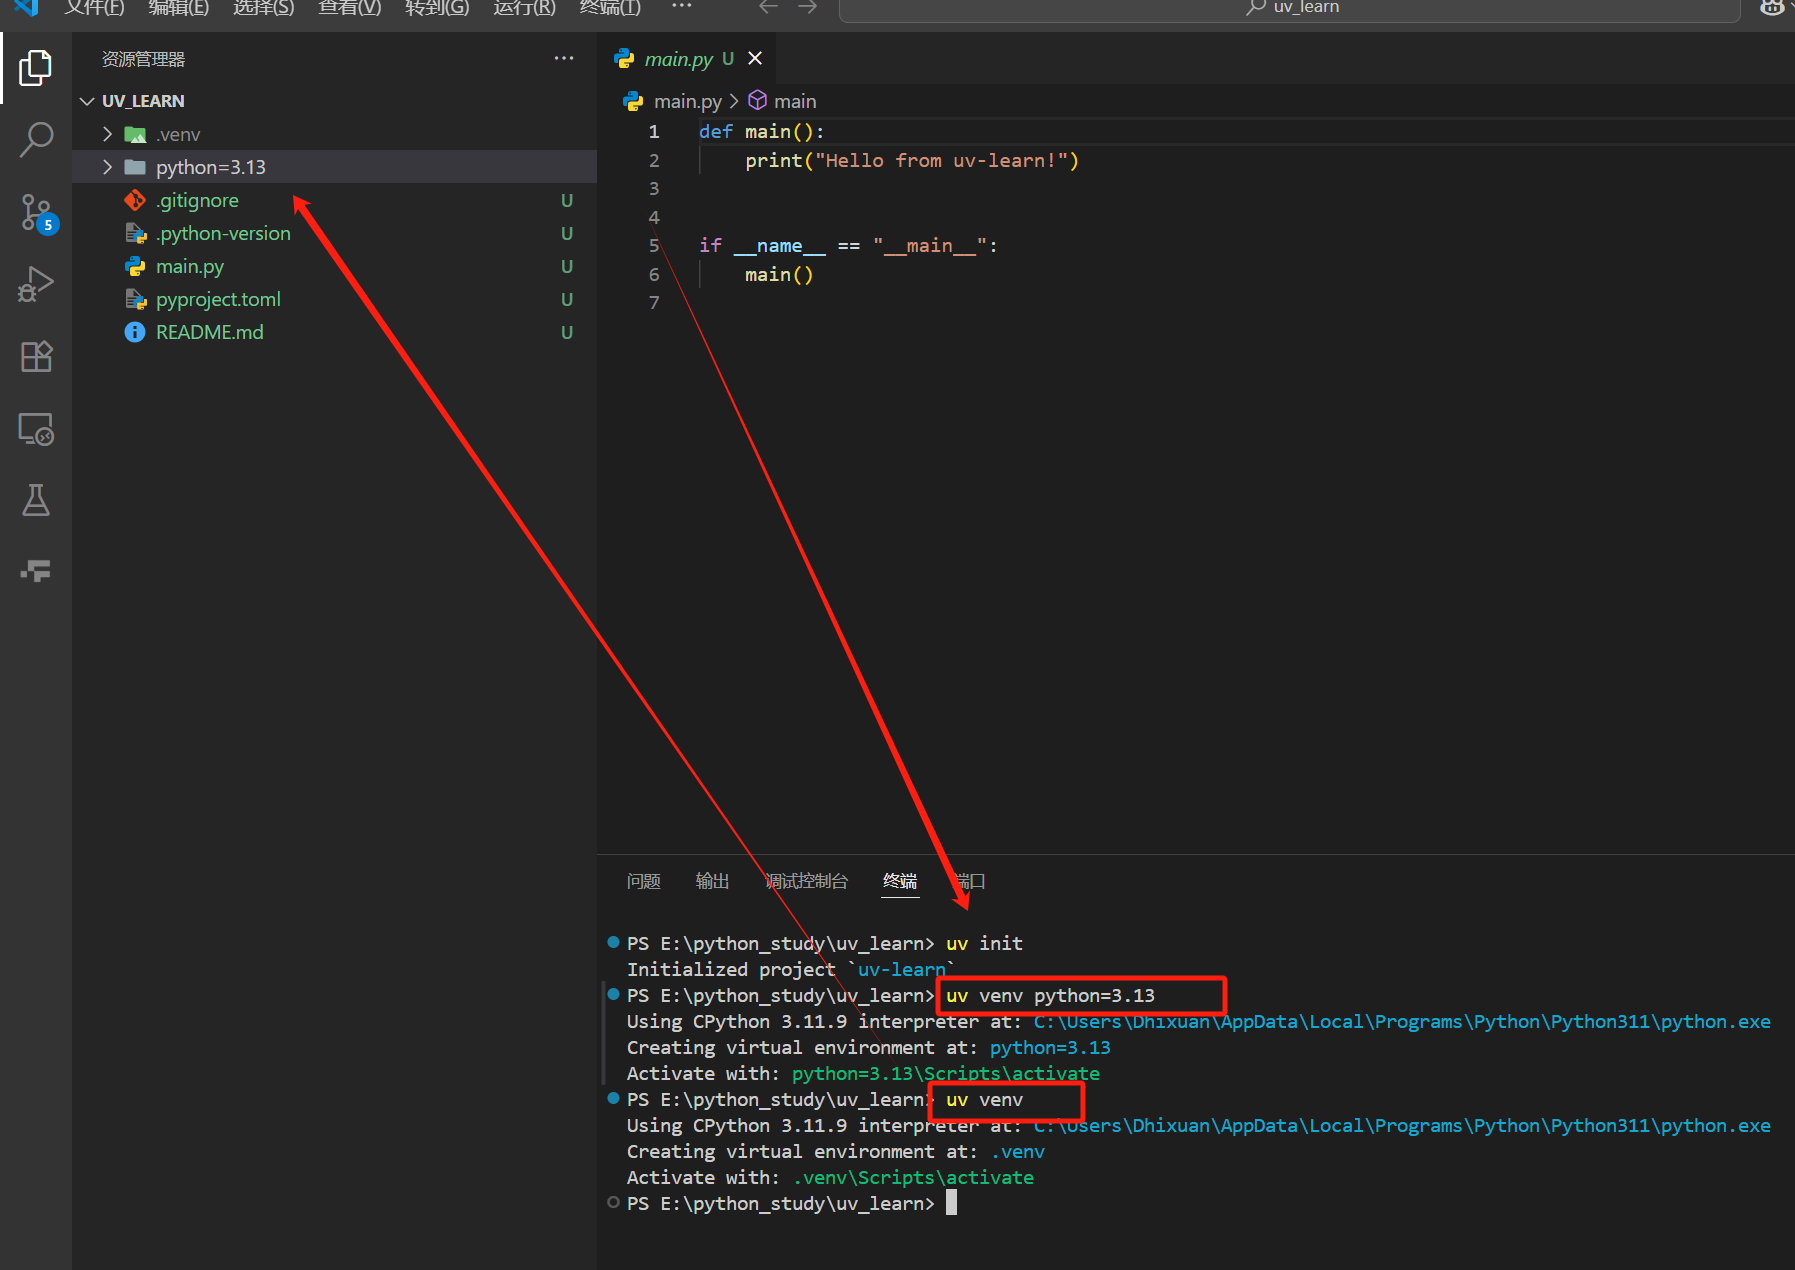Open the .python-version file
The height and width of the screenshot is (1270, 1795).
point(223,233)
